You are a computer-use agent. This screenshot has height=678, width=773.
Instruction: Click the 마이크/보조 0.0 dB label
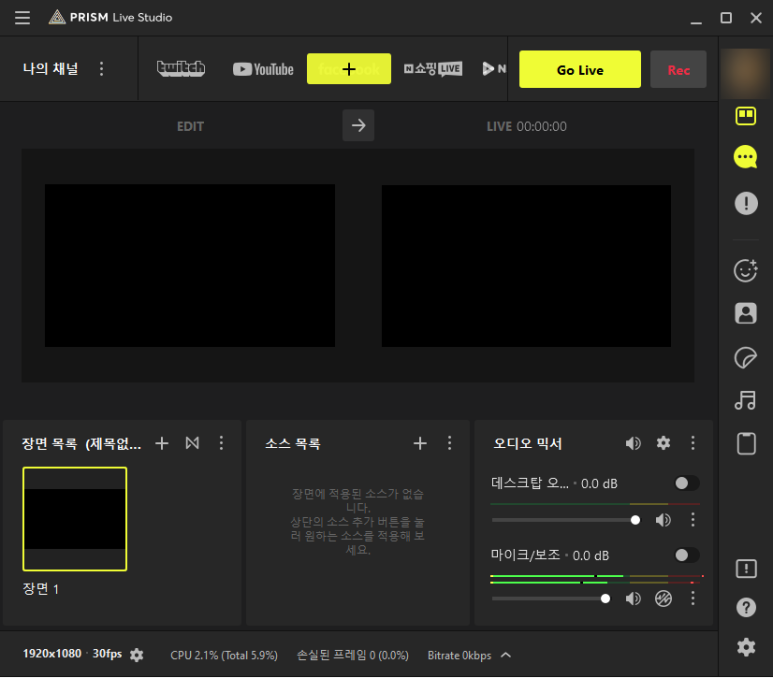(x=550, y=556)
